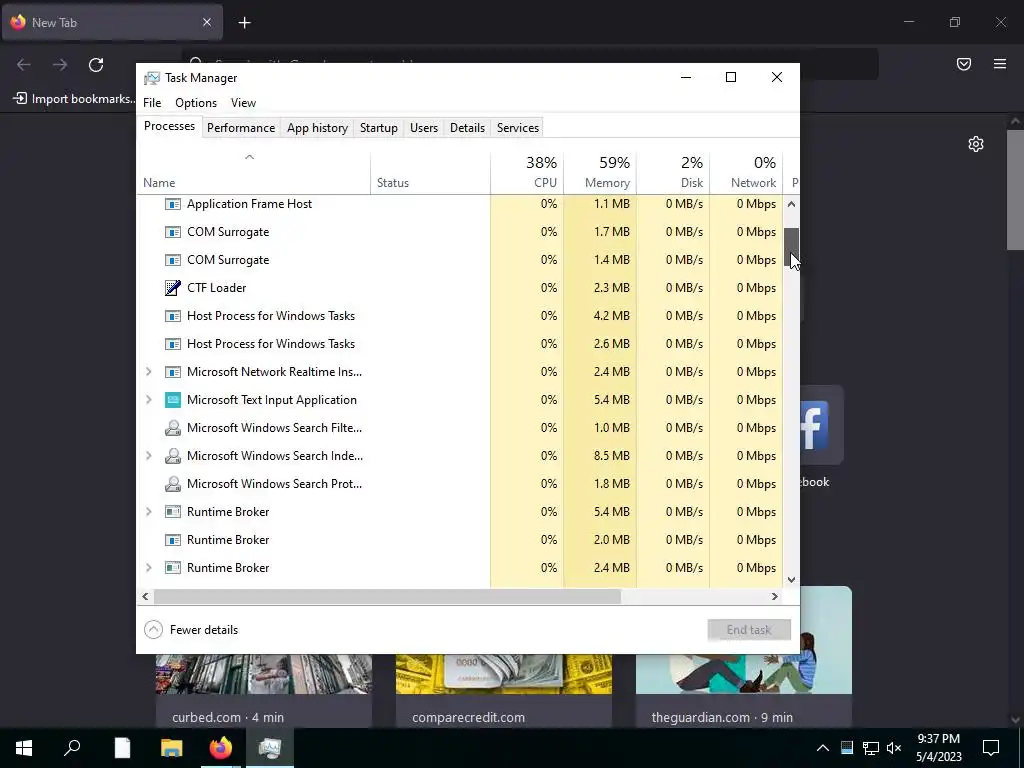This screenshot has height=768, width=1024.
Task: Click the CTF Loader pen icon
Action: click(x=172, y=288)
